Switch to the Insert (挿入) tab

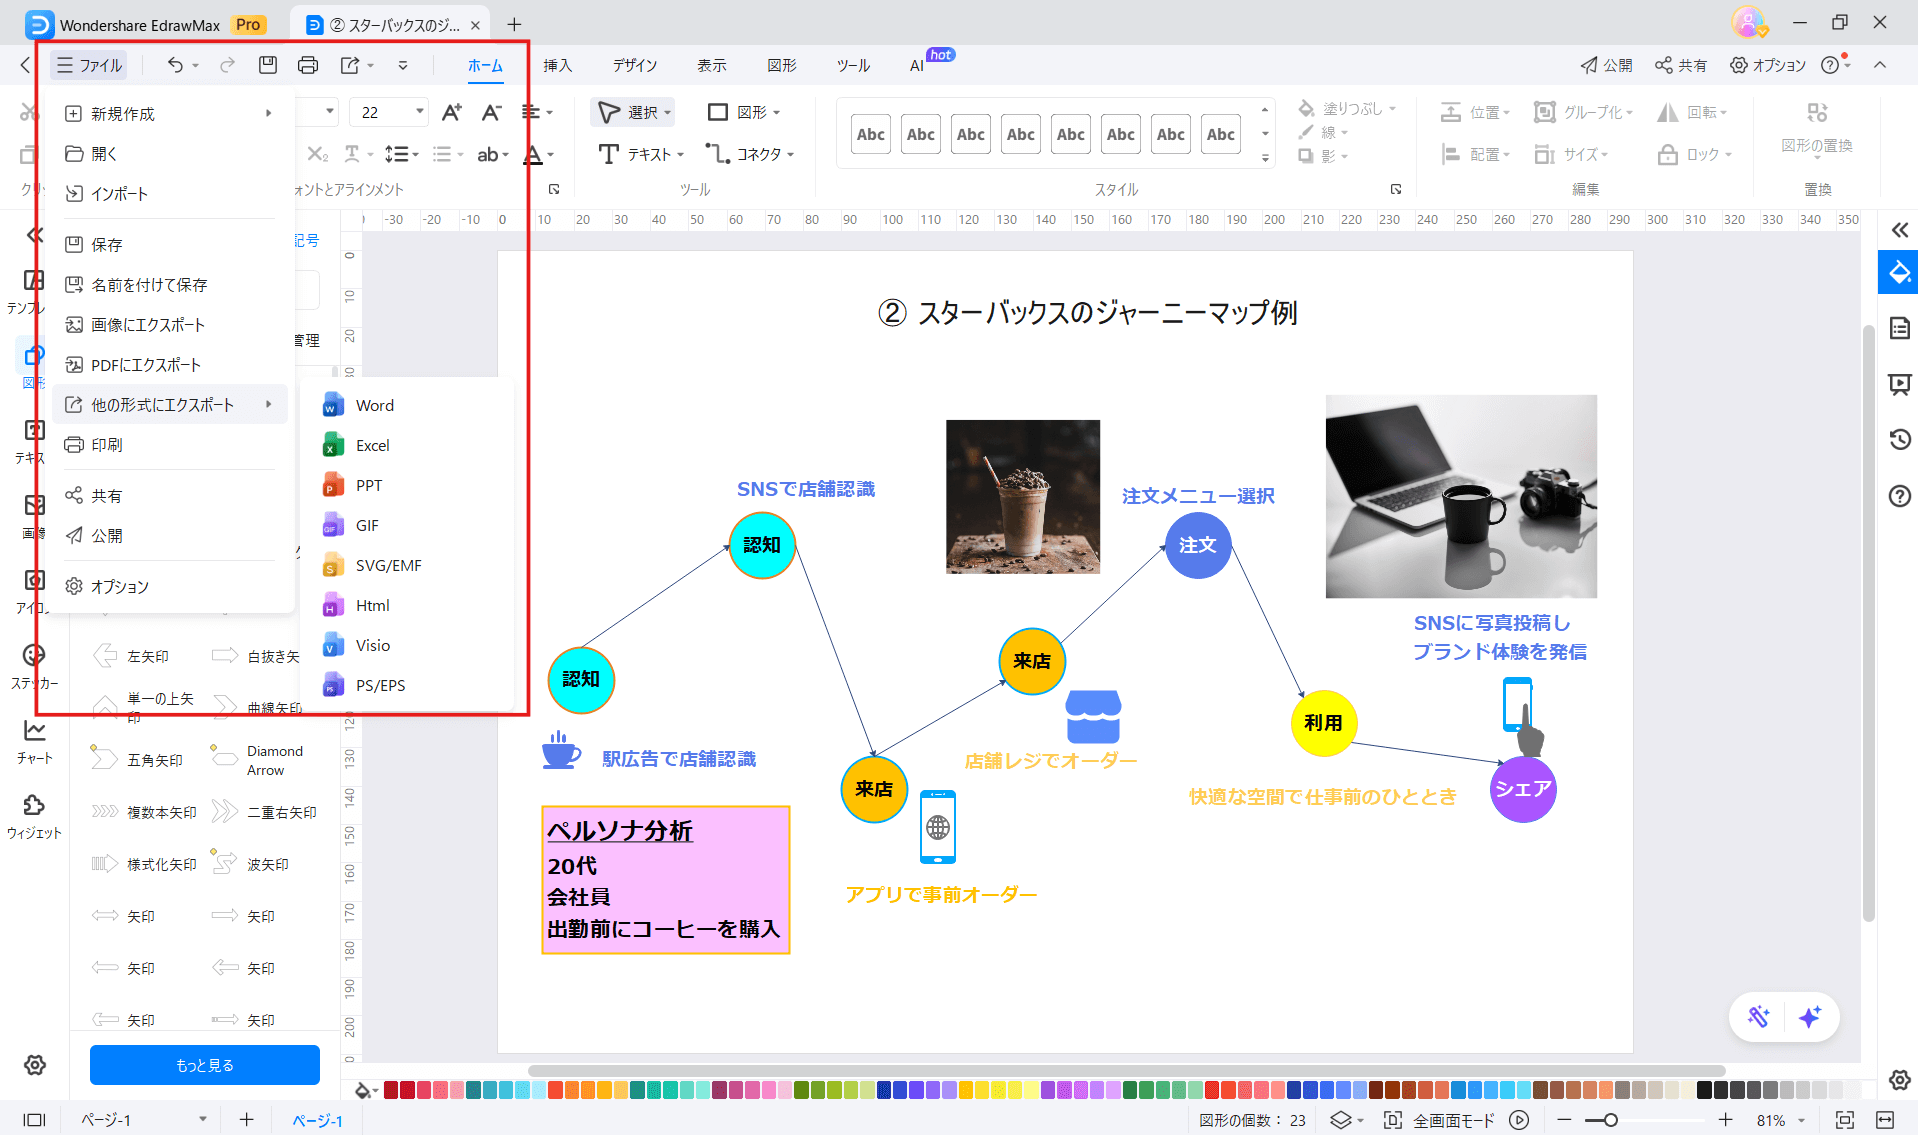click(x=557, y=65)
